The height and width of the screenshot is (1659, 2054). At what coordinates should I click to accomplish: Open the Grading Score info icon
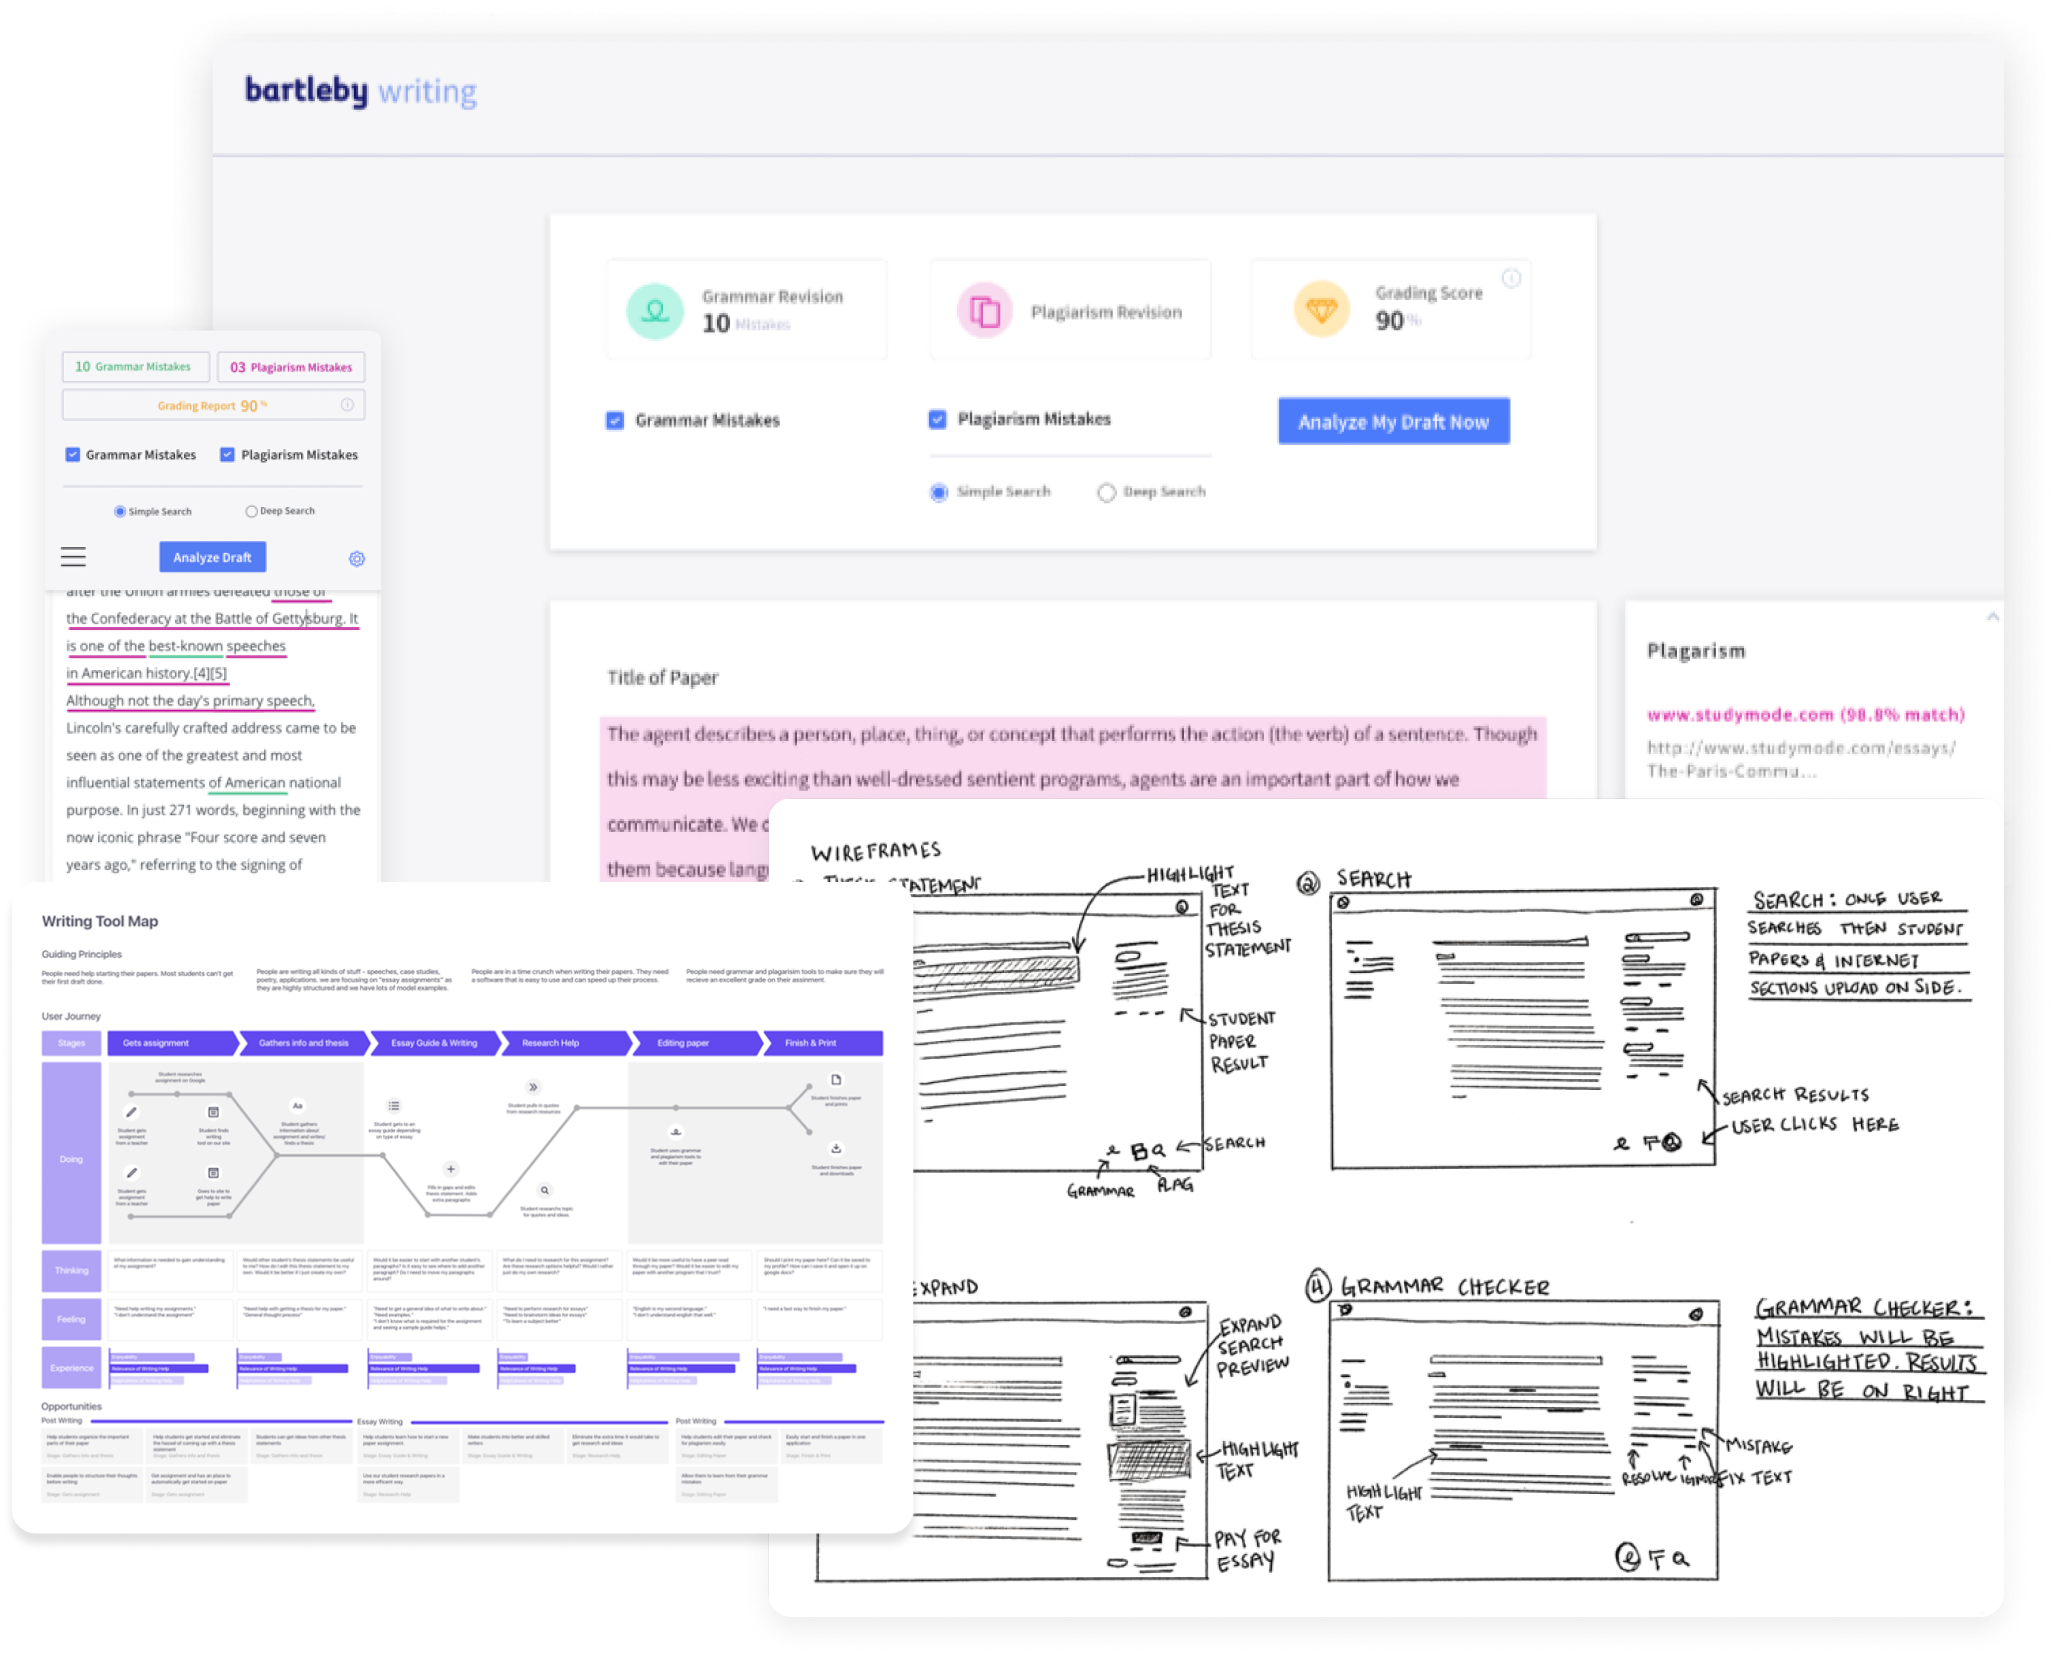(x=1511, y=278)
